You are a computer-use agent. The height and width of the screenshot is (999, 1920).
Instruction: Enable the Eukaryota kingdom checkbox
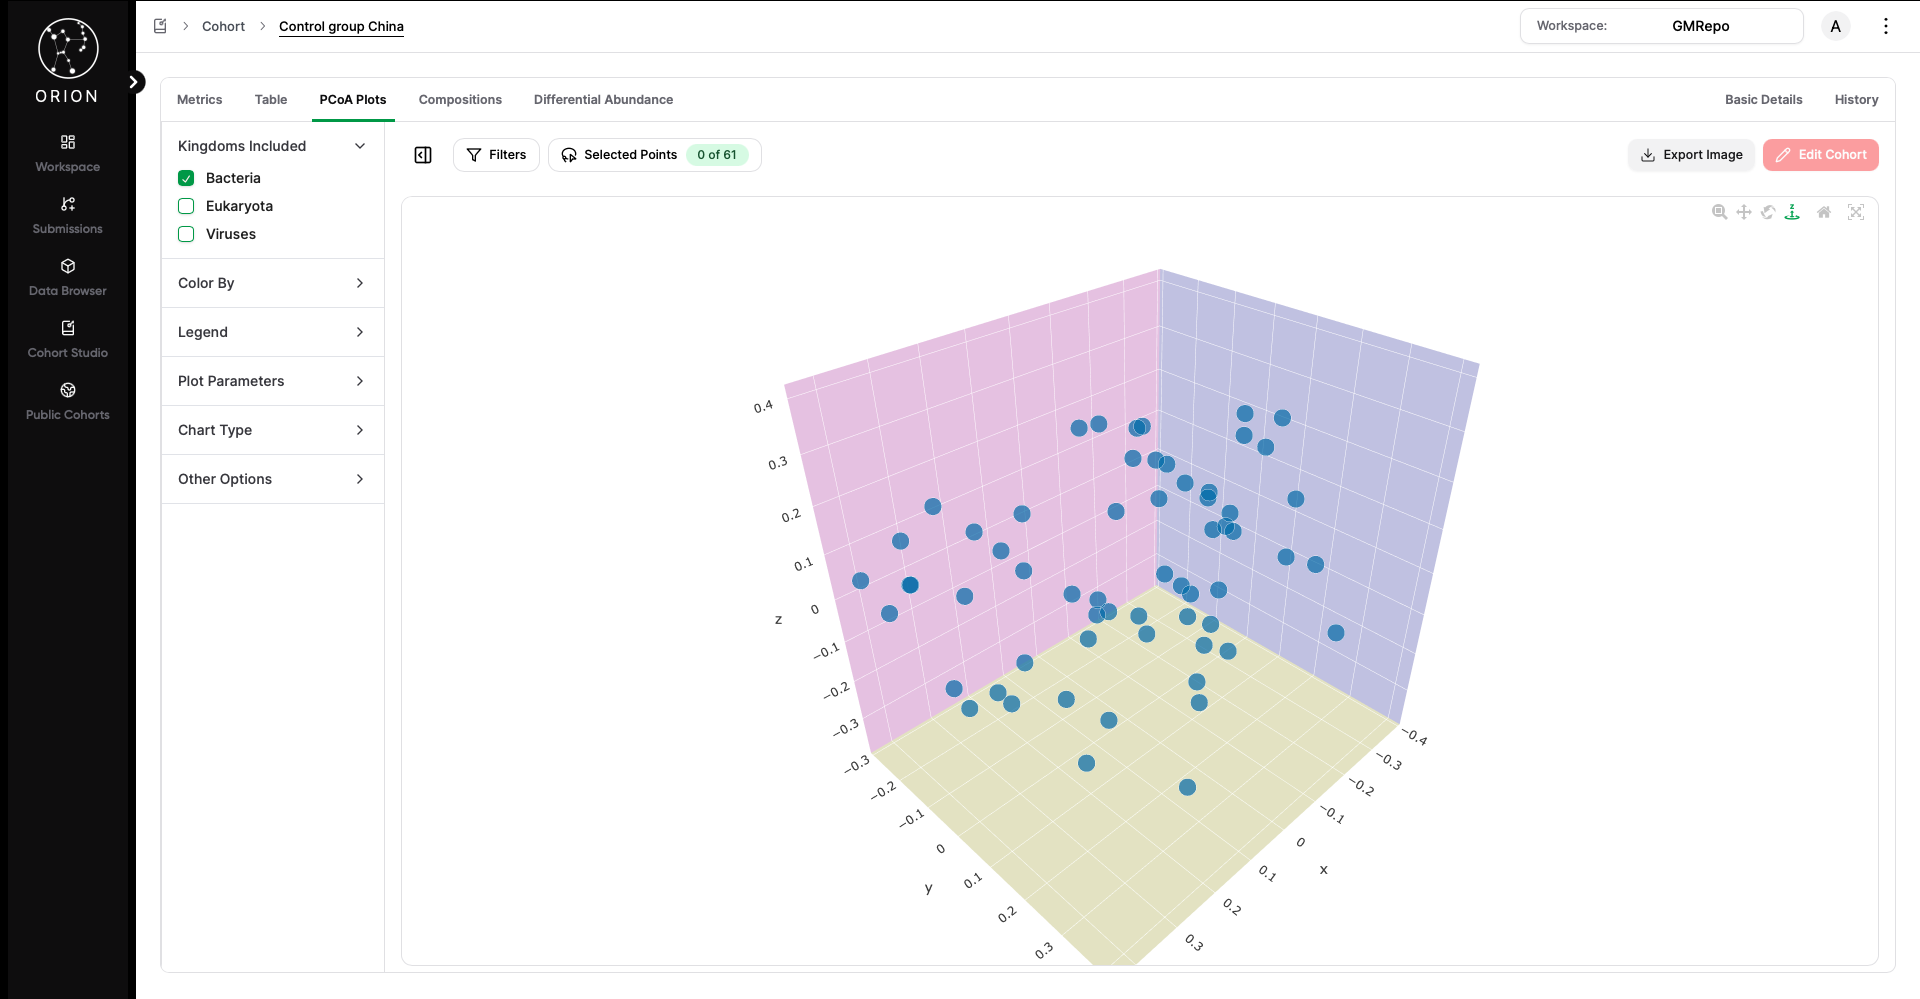186,206
